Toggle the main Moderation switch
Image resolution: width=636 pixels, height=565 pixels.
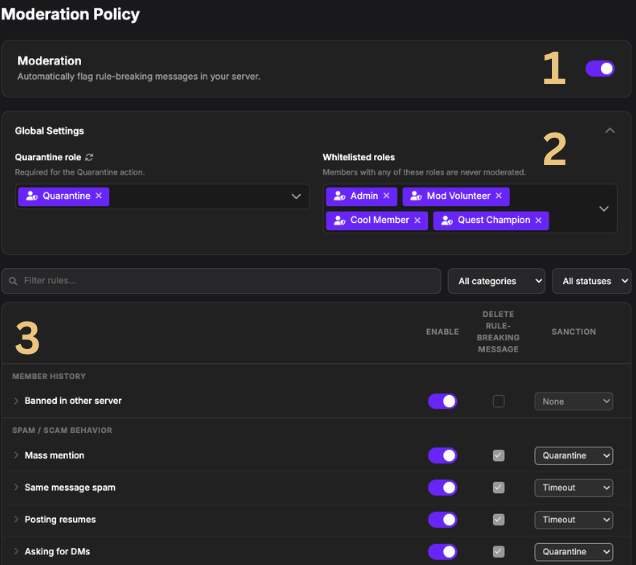tap(600, 69)
